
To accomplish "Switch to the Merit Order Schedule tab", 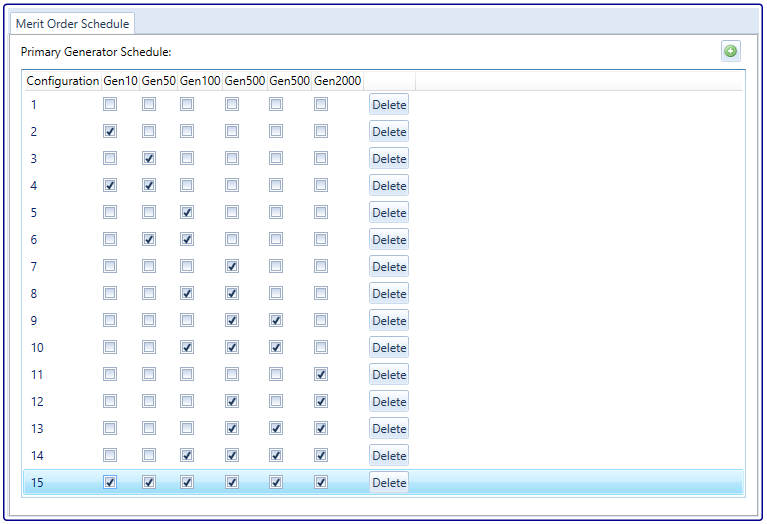I will pos(72,23).
